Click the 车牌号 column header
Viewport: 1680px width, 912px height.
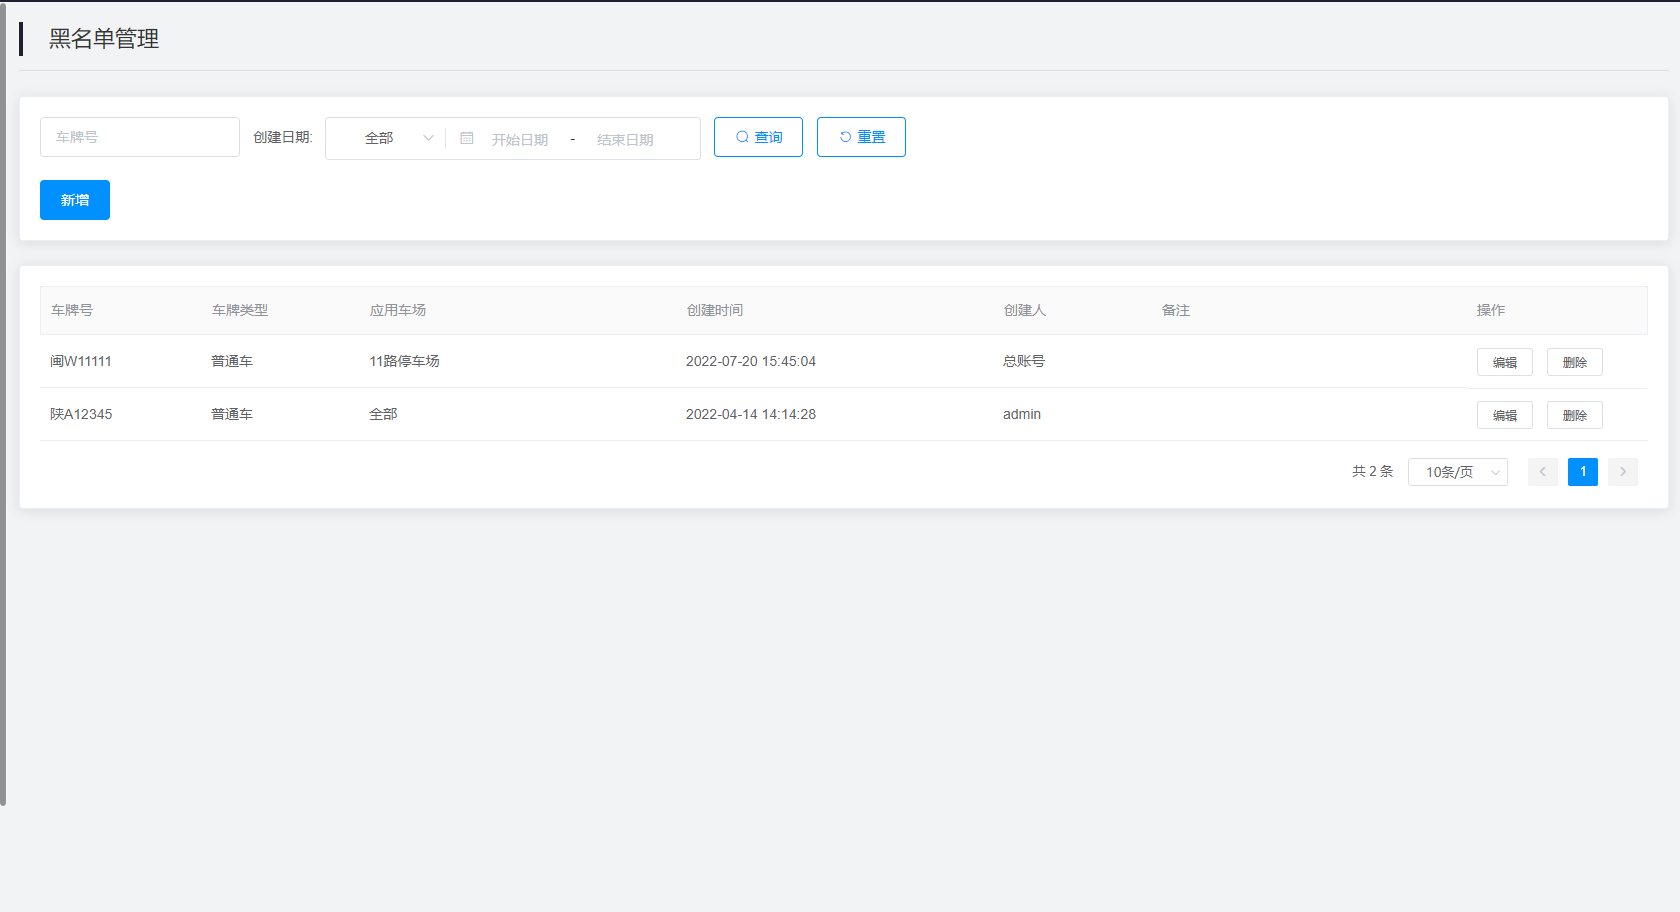pos(72,310)
